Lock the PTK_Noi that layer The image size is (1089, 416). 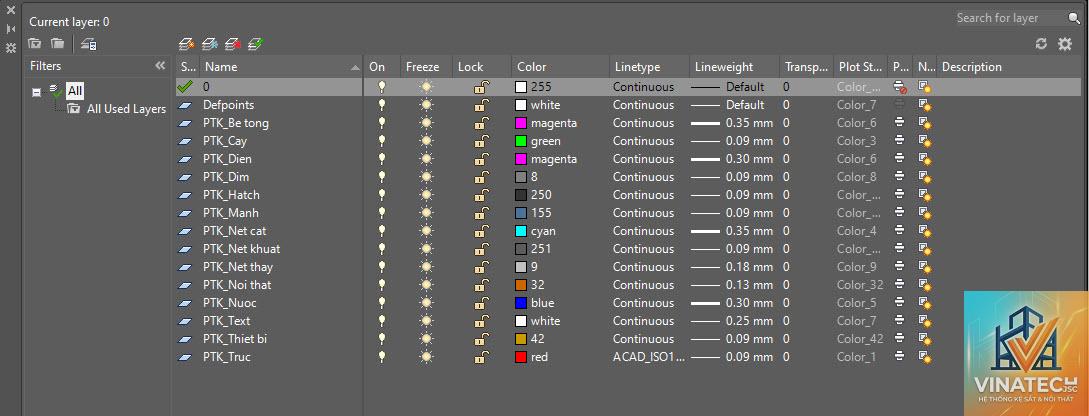click(x=481, y=285)
